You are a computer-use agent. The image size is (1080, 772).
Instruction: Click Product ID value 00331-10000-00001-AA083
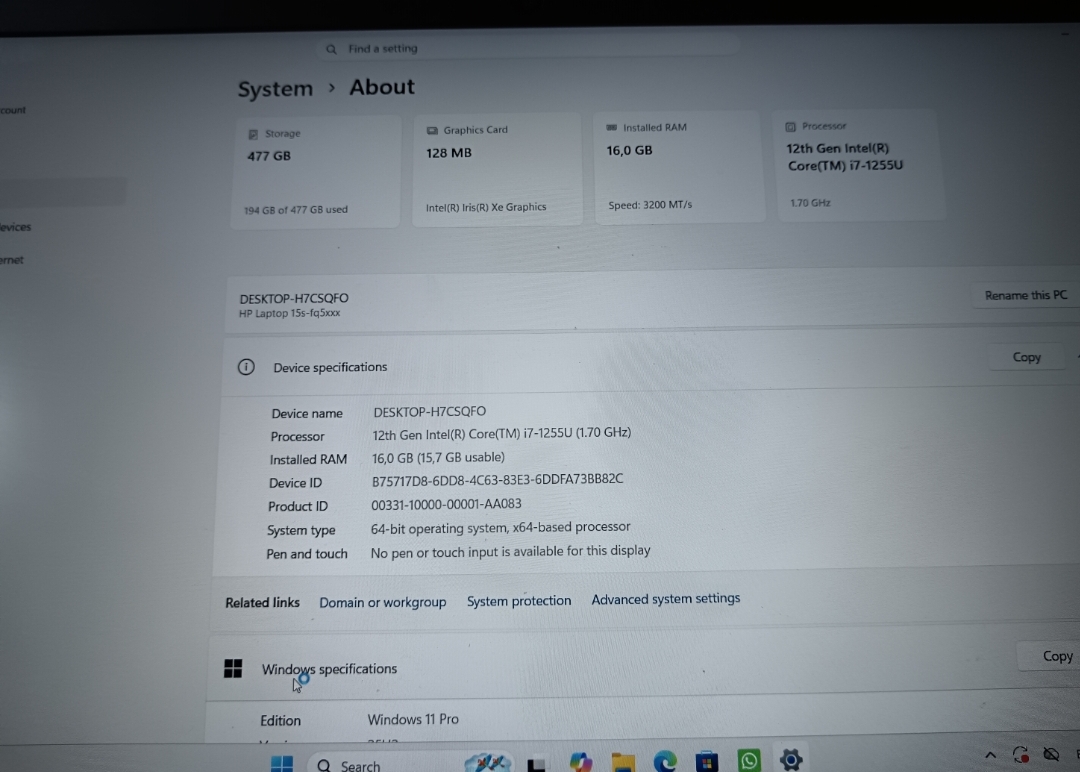click(446, 504)
